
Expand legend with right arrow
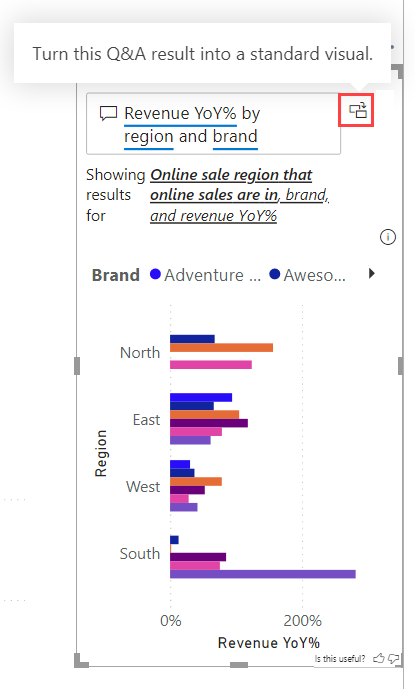point(372,274)
